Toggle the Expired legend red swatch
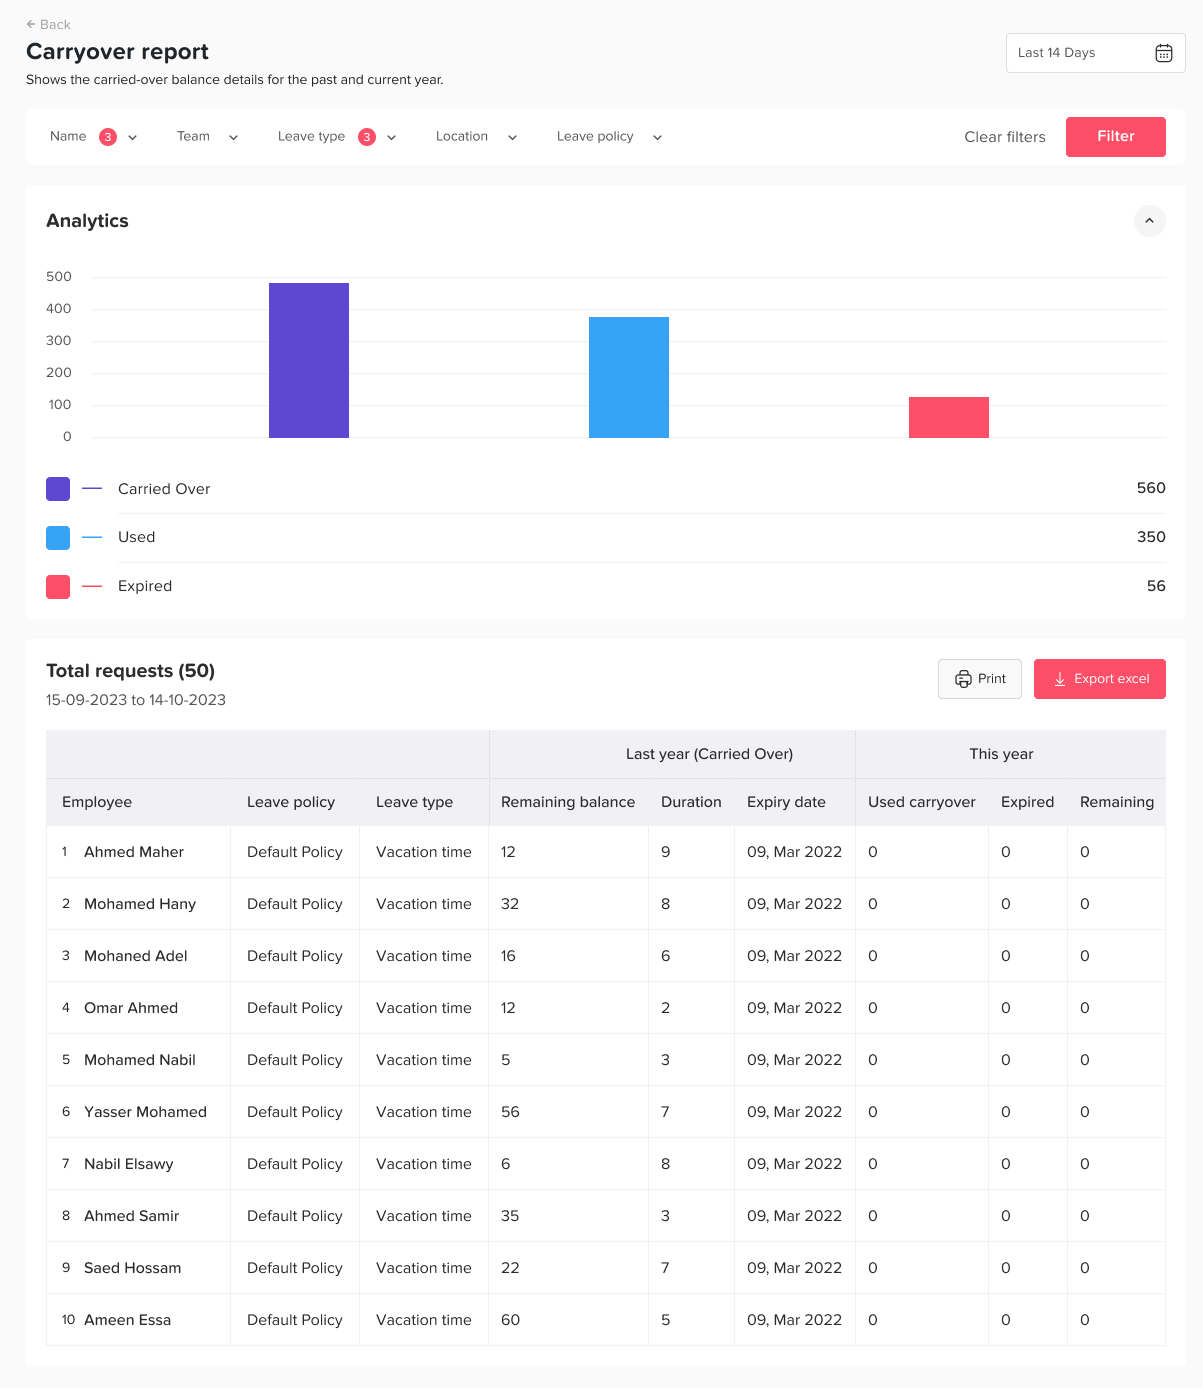The height and width of the screenshot is (1388, 1203). 58,587
